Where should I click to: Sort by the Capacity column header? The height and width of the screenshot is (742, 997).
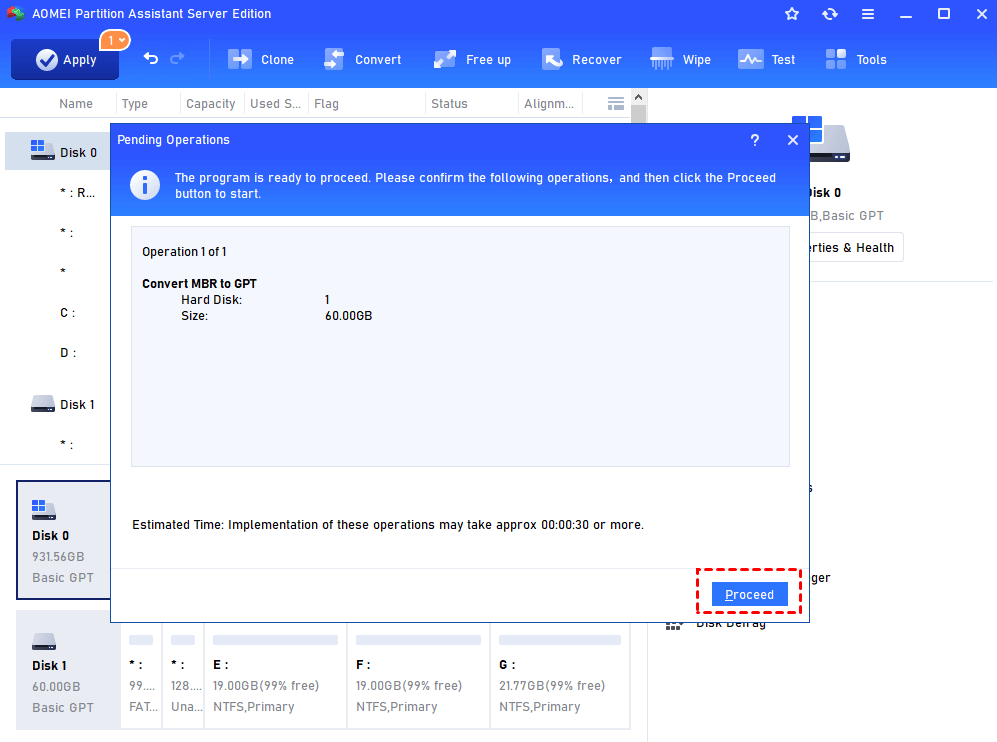click(210, 104)
